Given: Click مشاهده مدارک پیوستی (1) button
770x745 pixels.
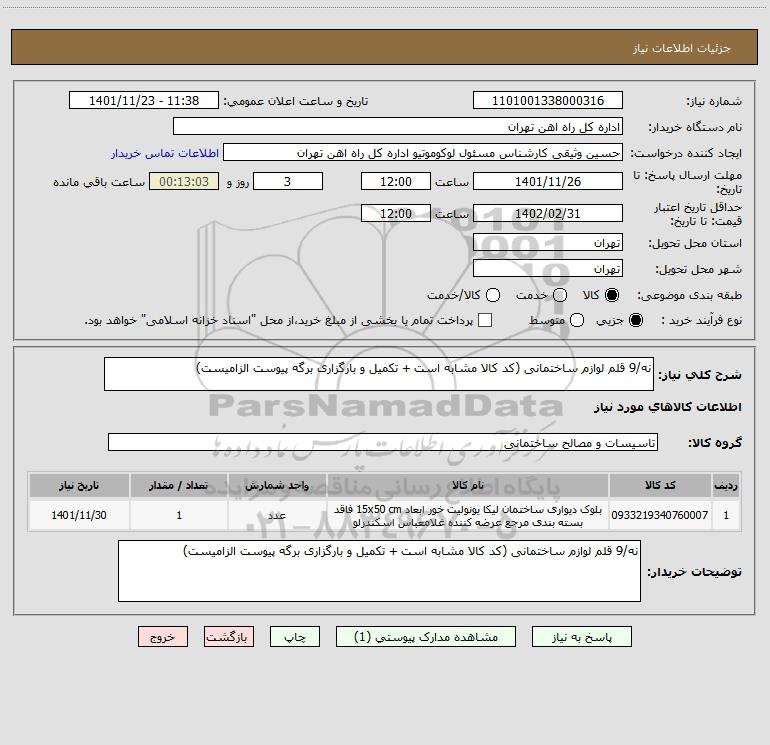Looking at the screenshot, I should click(x=426, y=637).
